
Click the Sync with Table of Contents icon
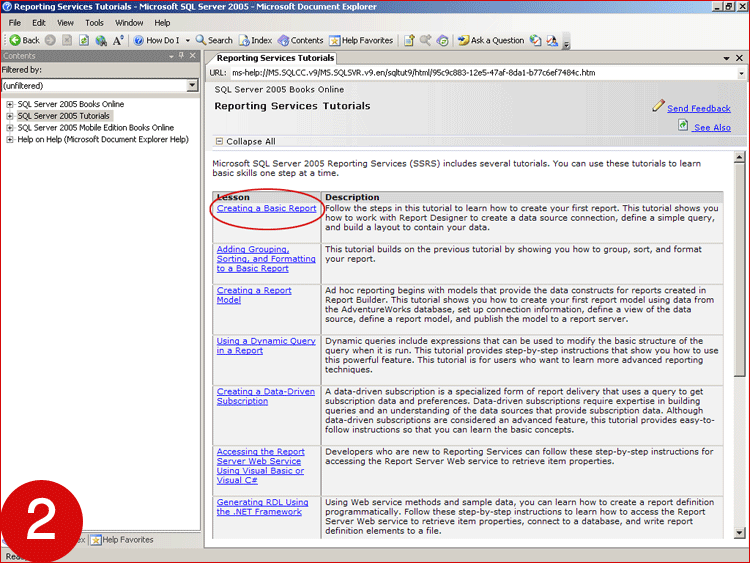[443, 41]
